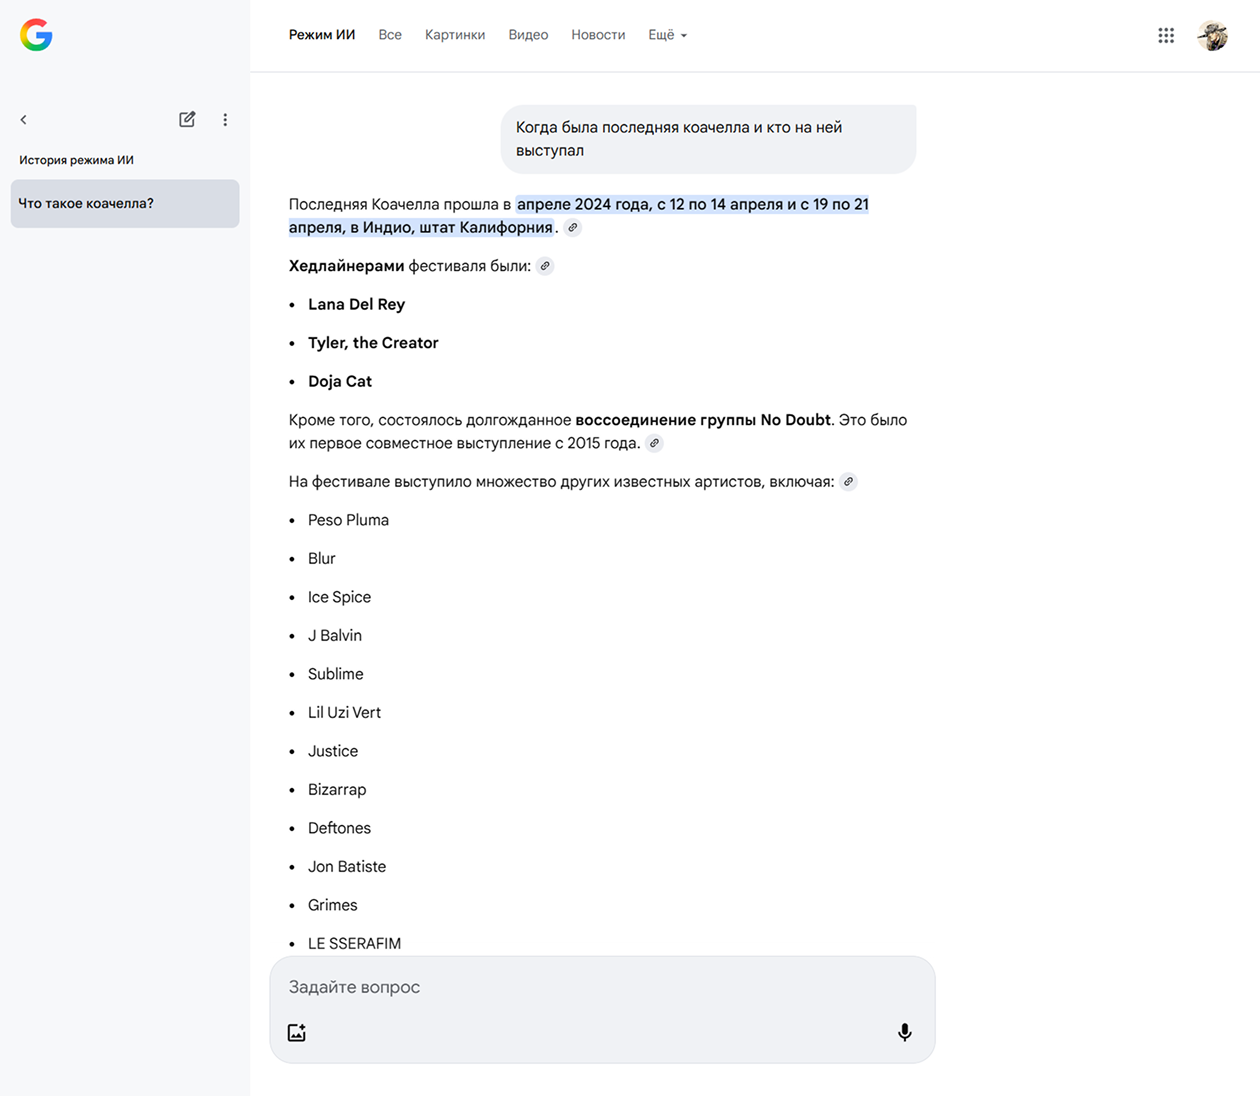Start voice input with the microphone

(904, 1033)
